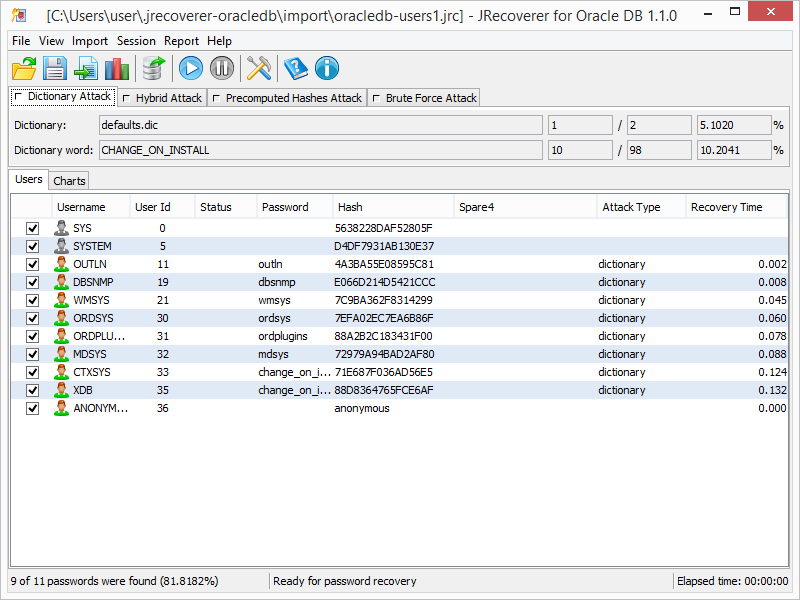Click the database export icon
This screenshot has height=600, width=800.
[x=154, y=68]
